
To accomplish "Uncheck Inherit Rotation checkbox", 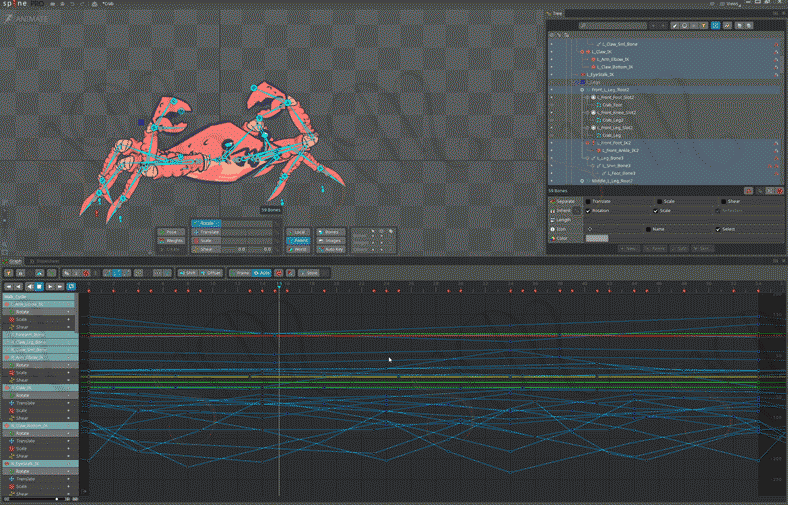I will tap(588, 211).
